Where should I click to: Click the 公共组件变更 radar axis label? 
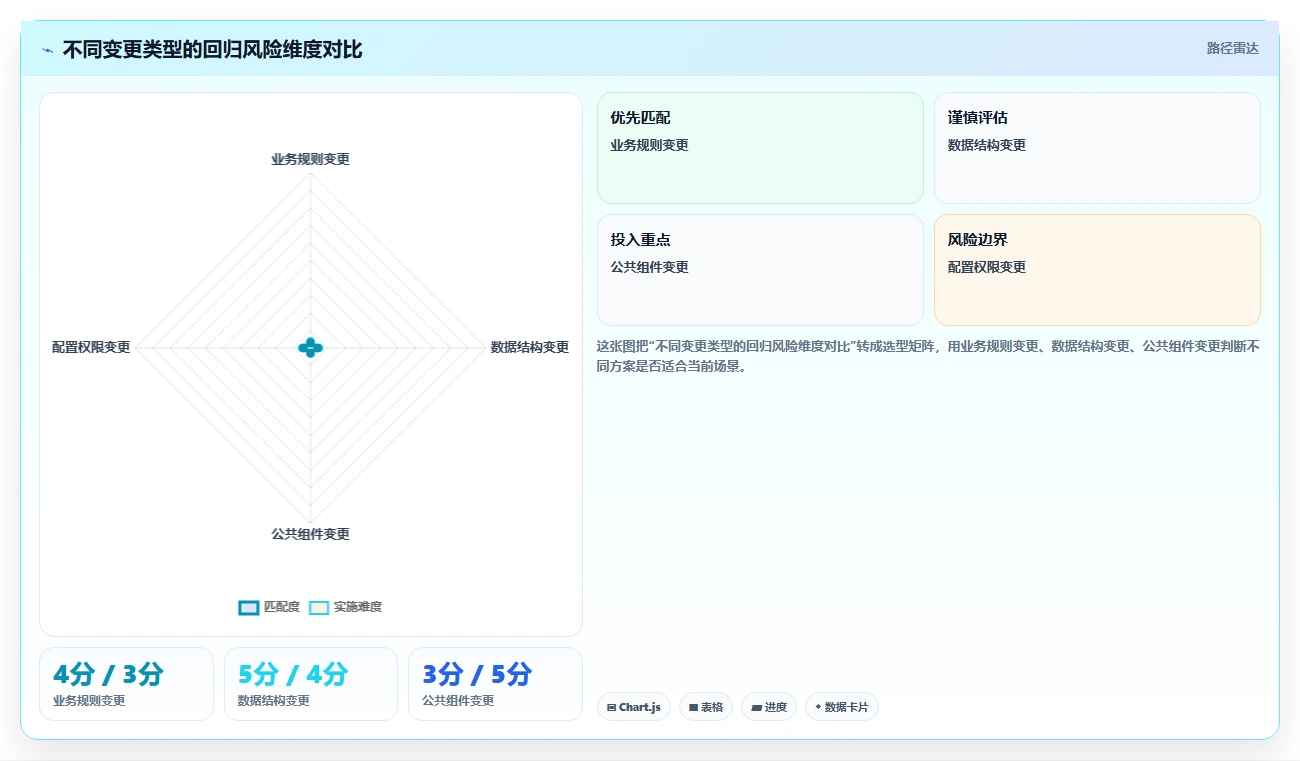click(311, 534)
